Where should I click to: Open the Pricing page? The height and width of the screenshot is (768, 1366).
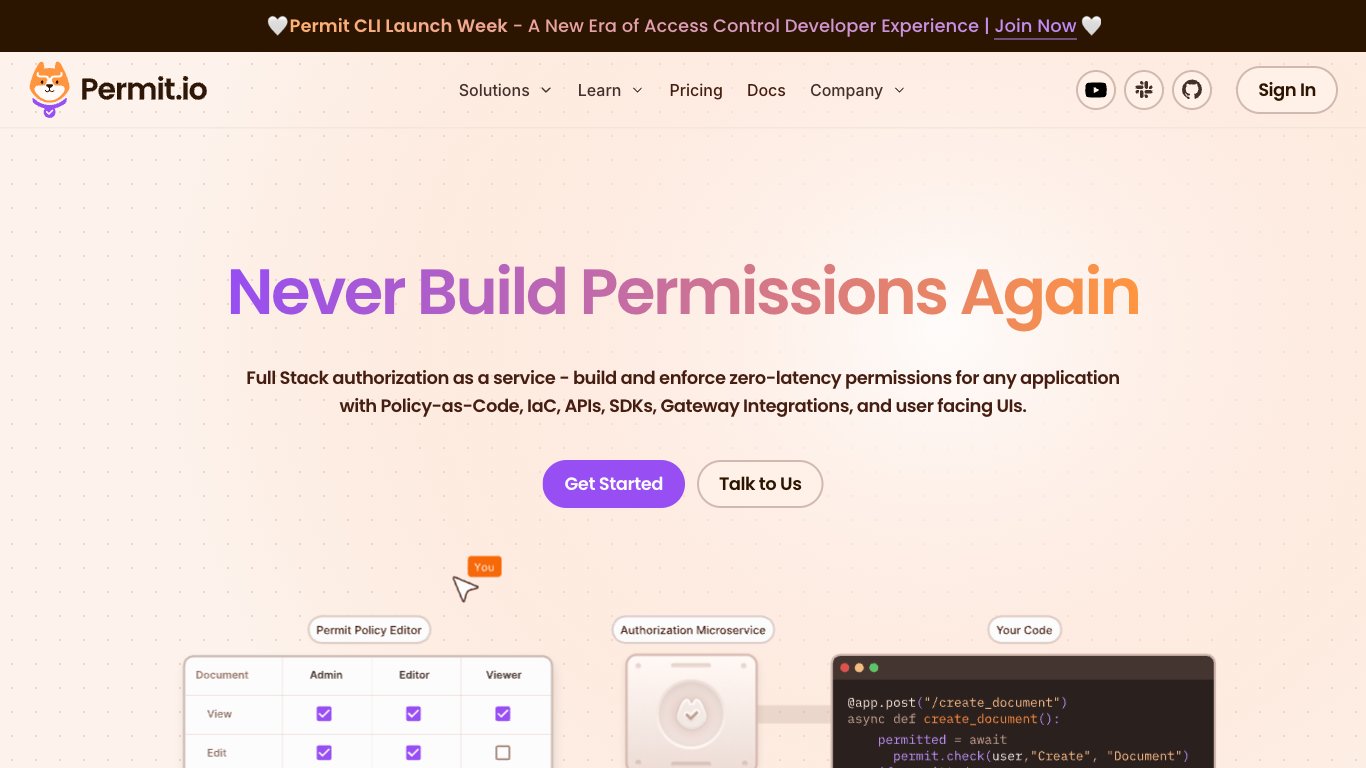tap(696, 90)
